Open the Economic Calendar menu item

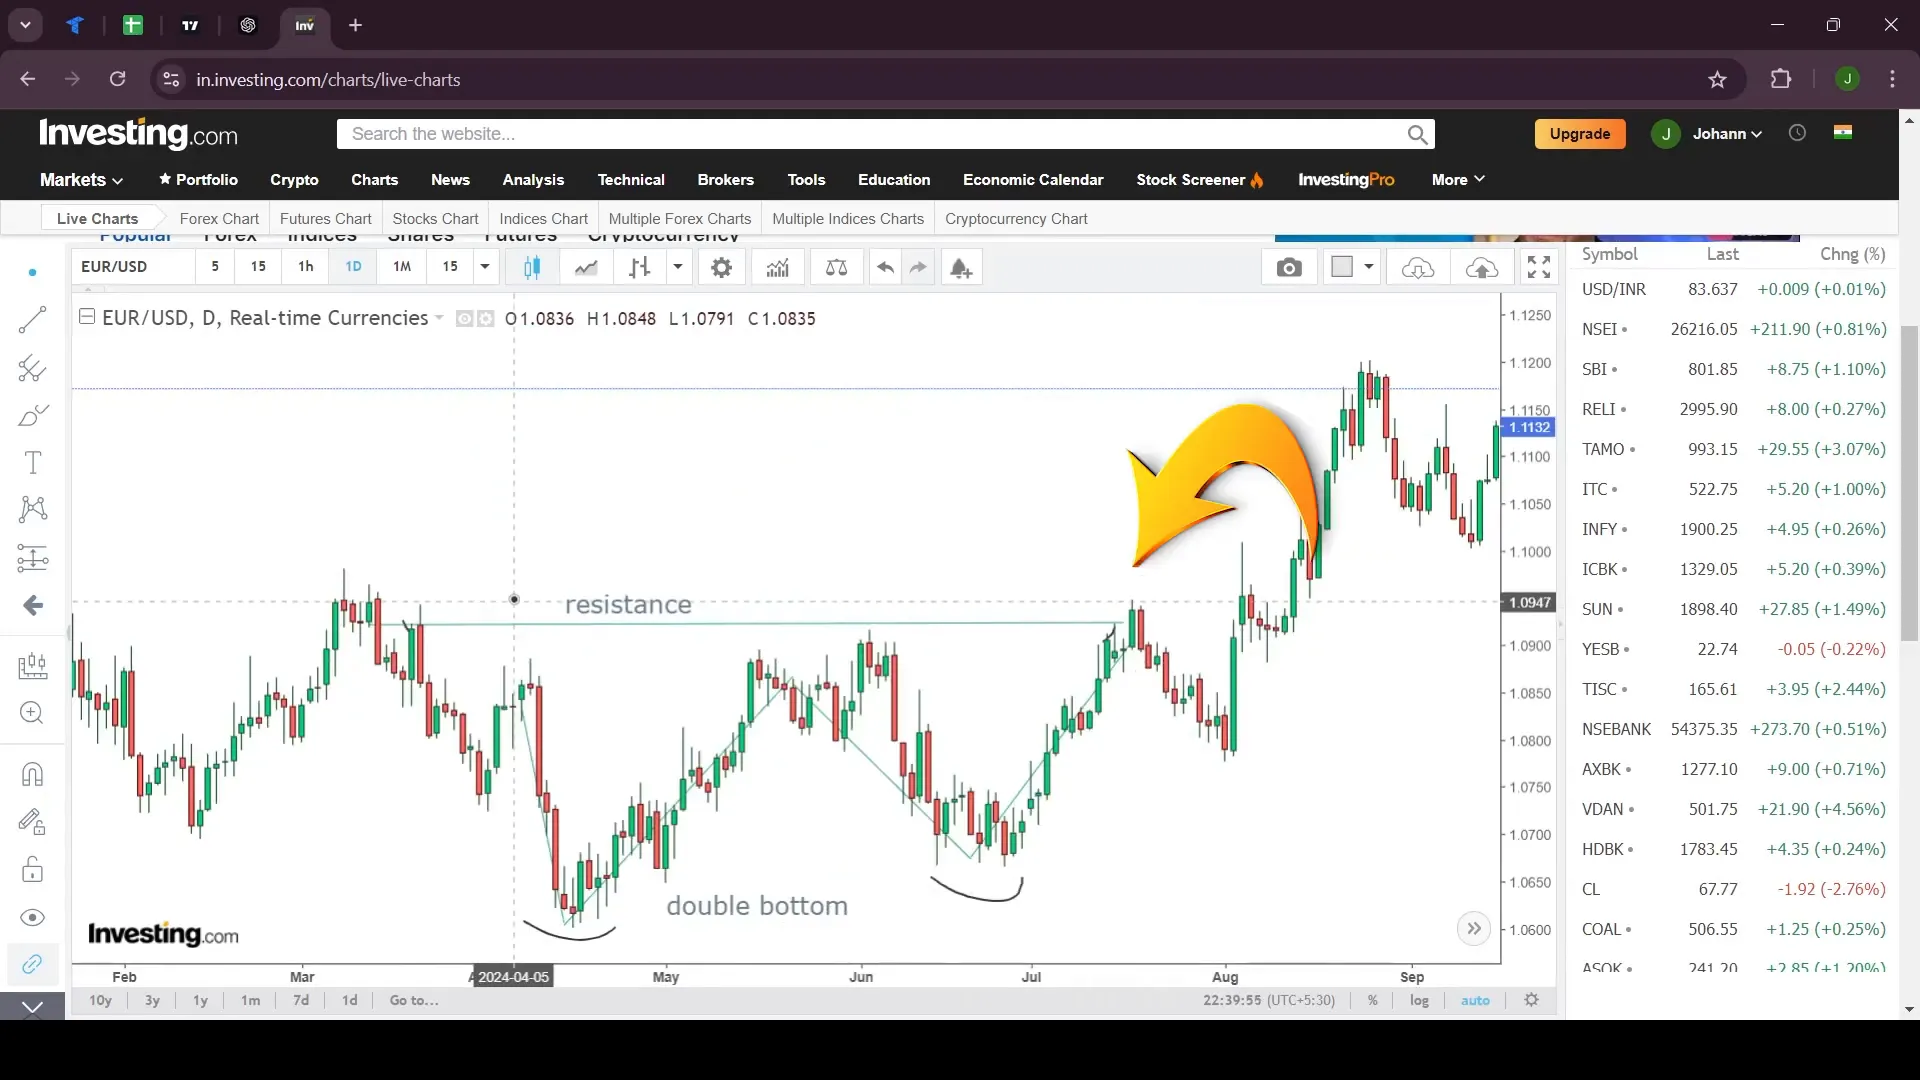pos(1033,180)
